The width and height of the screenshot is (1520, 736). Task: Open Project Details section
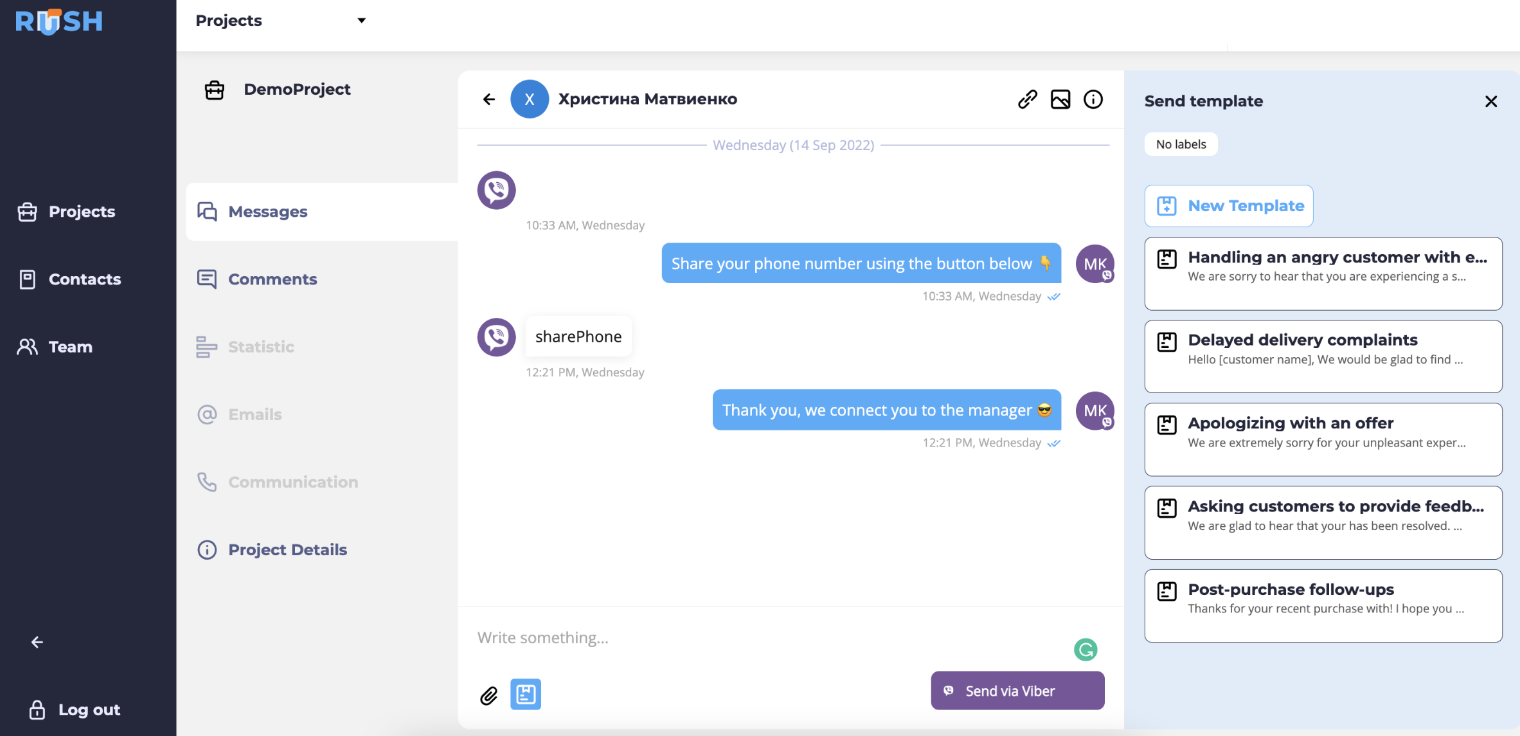287,550
